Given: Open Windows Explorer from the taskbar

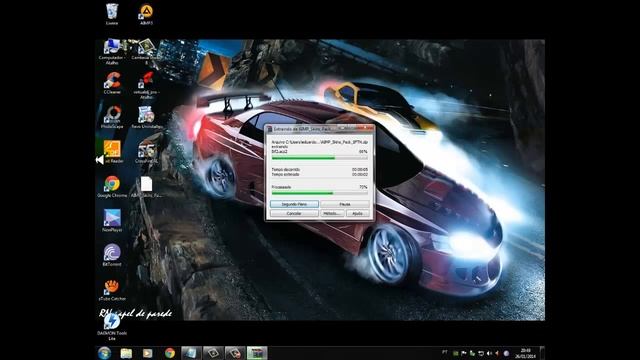Looking at the screenshot, I should [x=126, y=353].
